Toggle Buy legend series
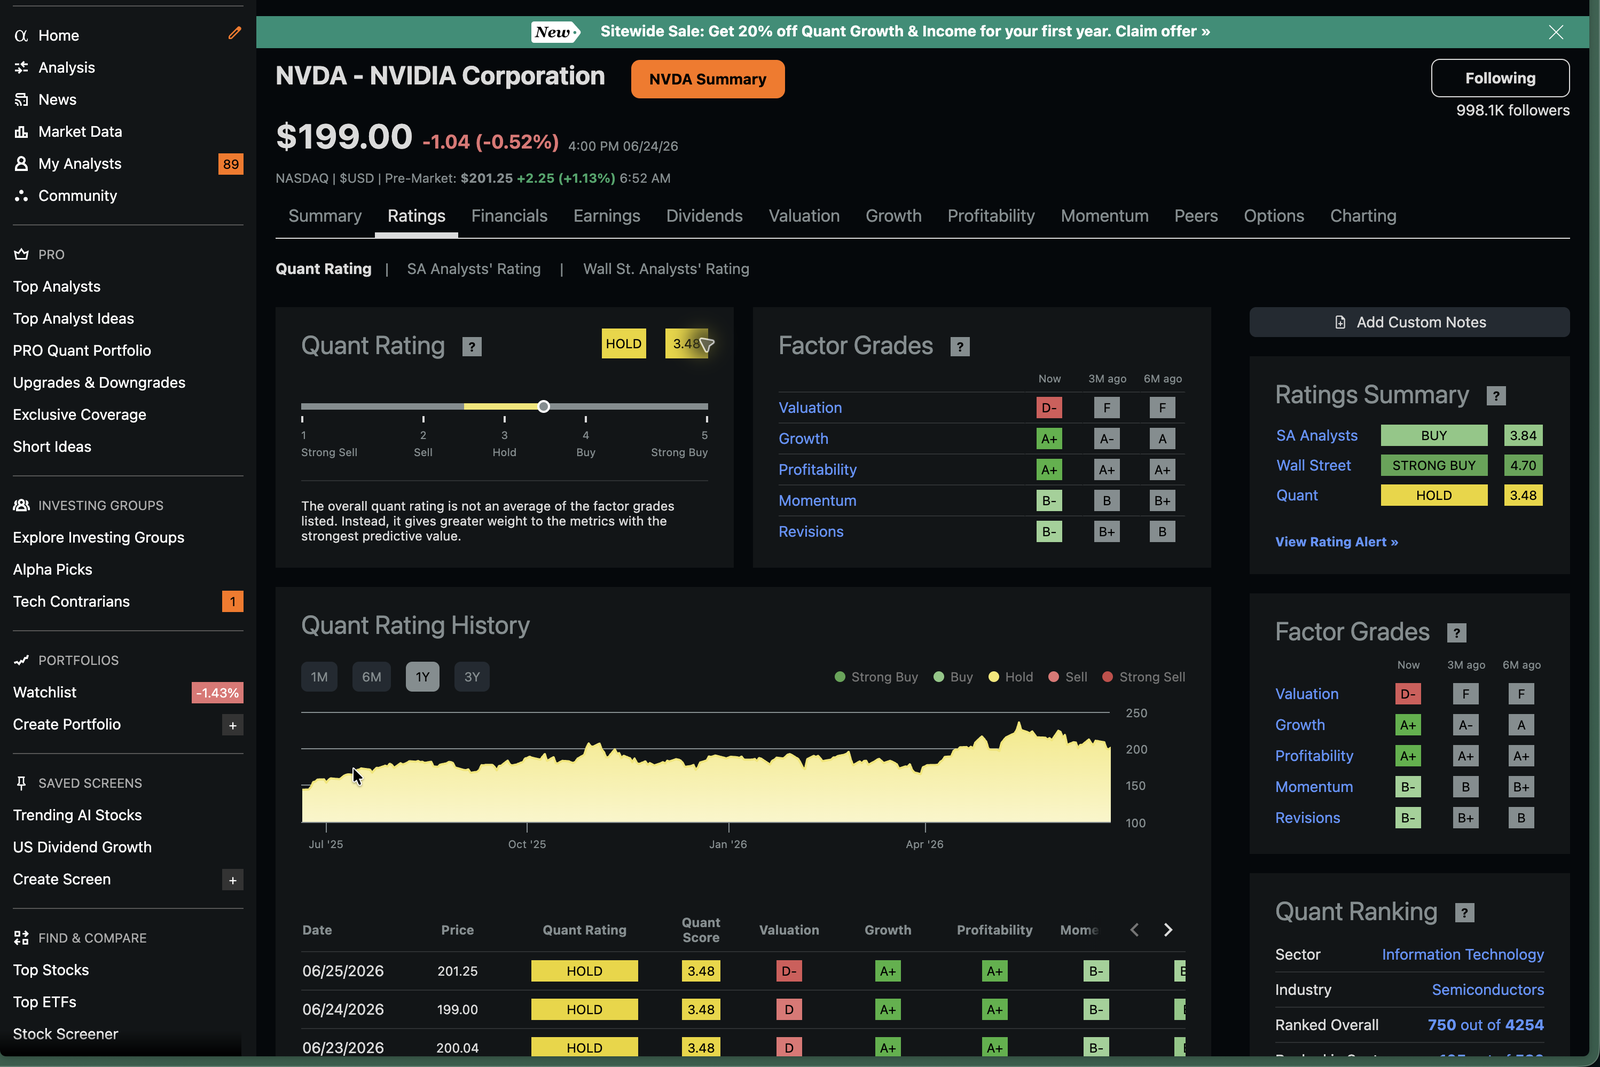The image size is (1600, 1067). click(x=953, y=677)
